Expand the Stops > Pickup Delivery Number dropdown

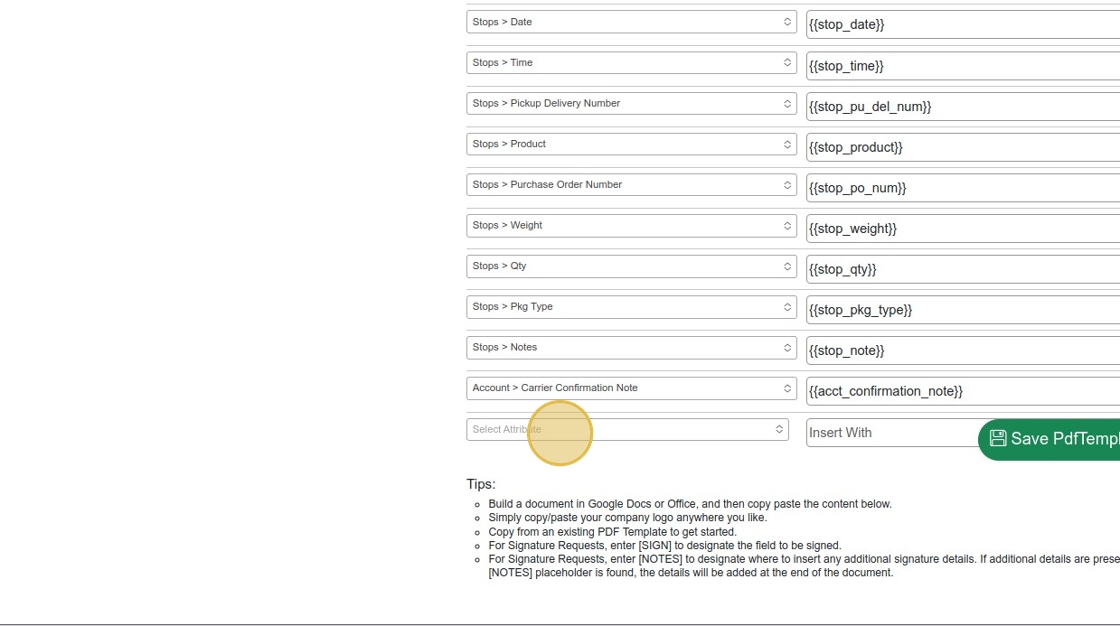[x=631, y=104]
